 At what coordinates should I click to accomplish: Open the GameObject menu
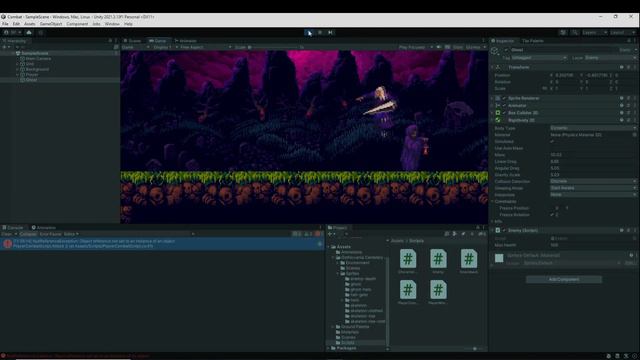click(51, 24)
